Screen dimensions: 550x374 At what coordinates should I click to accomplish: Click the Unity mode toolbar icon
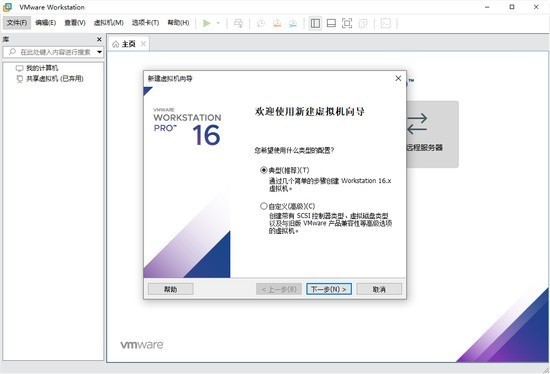click(363, 23)
